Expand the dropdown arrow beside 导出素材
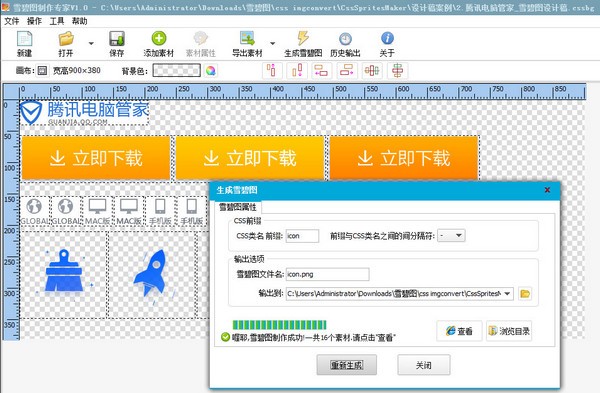Viewport: 600px width, 393px height. (272, 43)
